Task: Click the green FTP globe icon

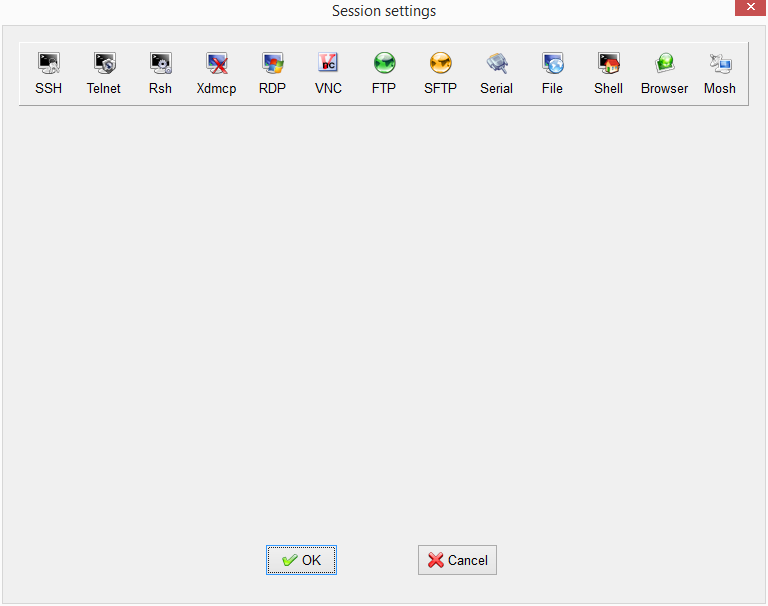Action: point(384,64)
